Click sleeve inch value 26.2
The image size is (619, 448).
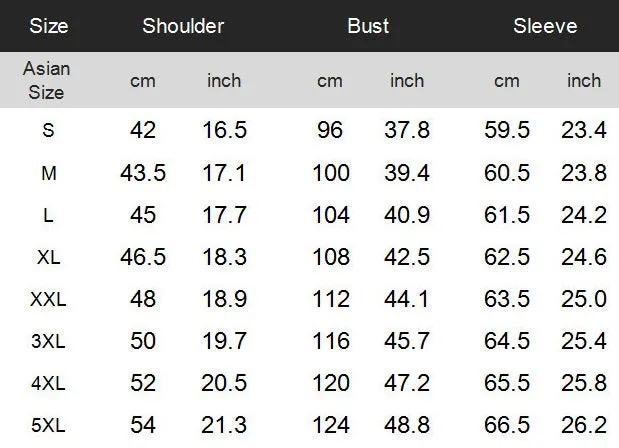[584, 425]
